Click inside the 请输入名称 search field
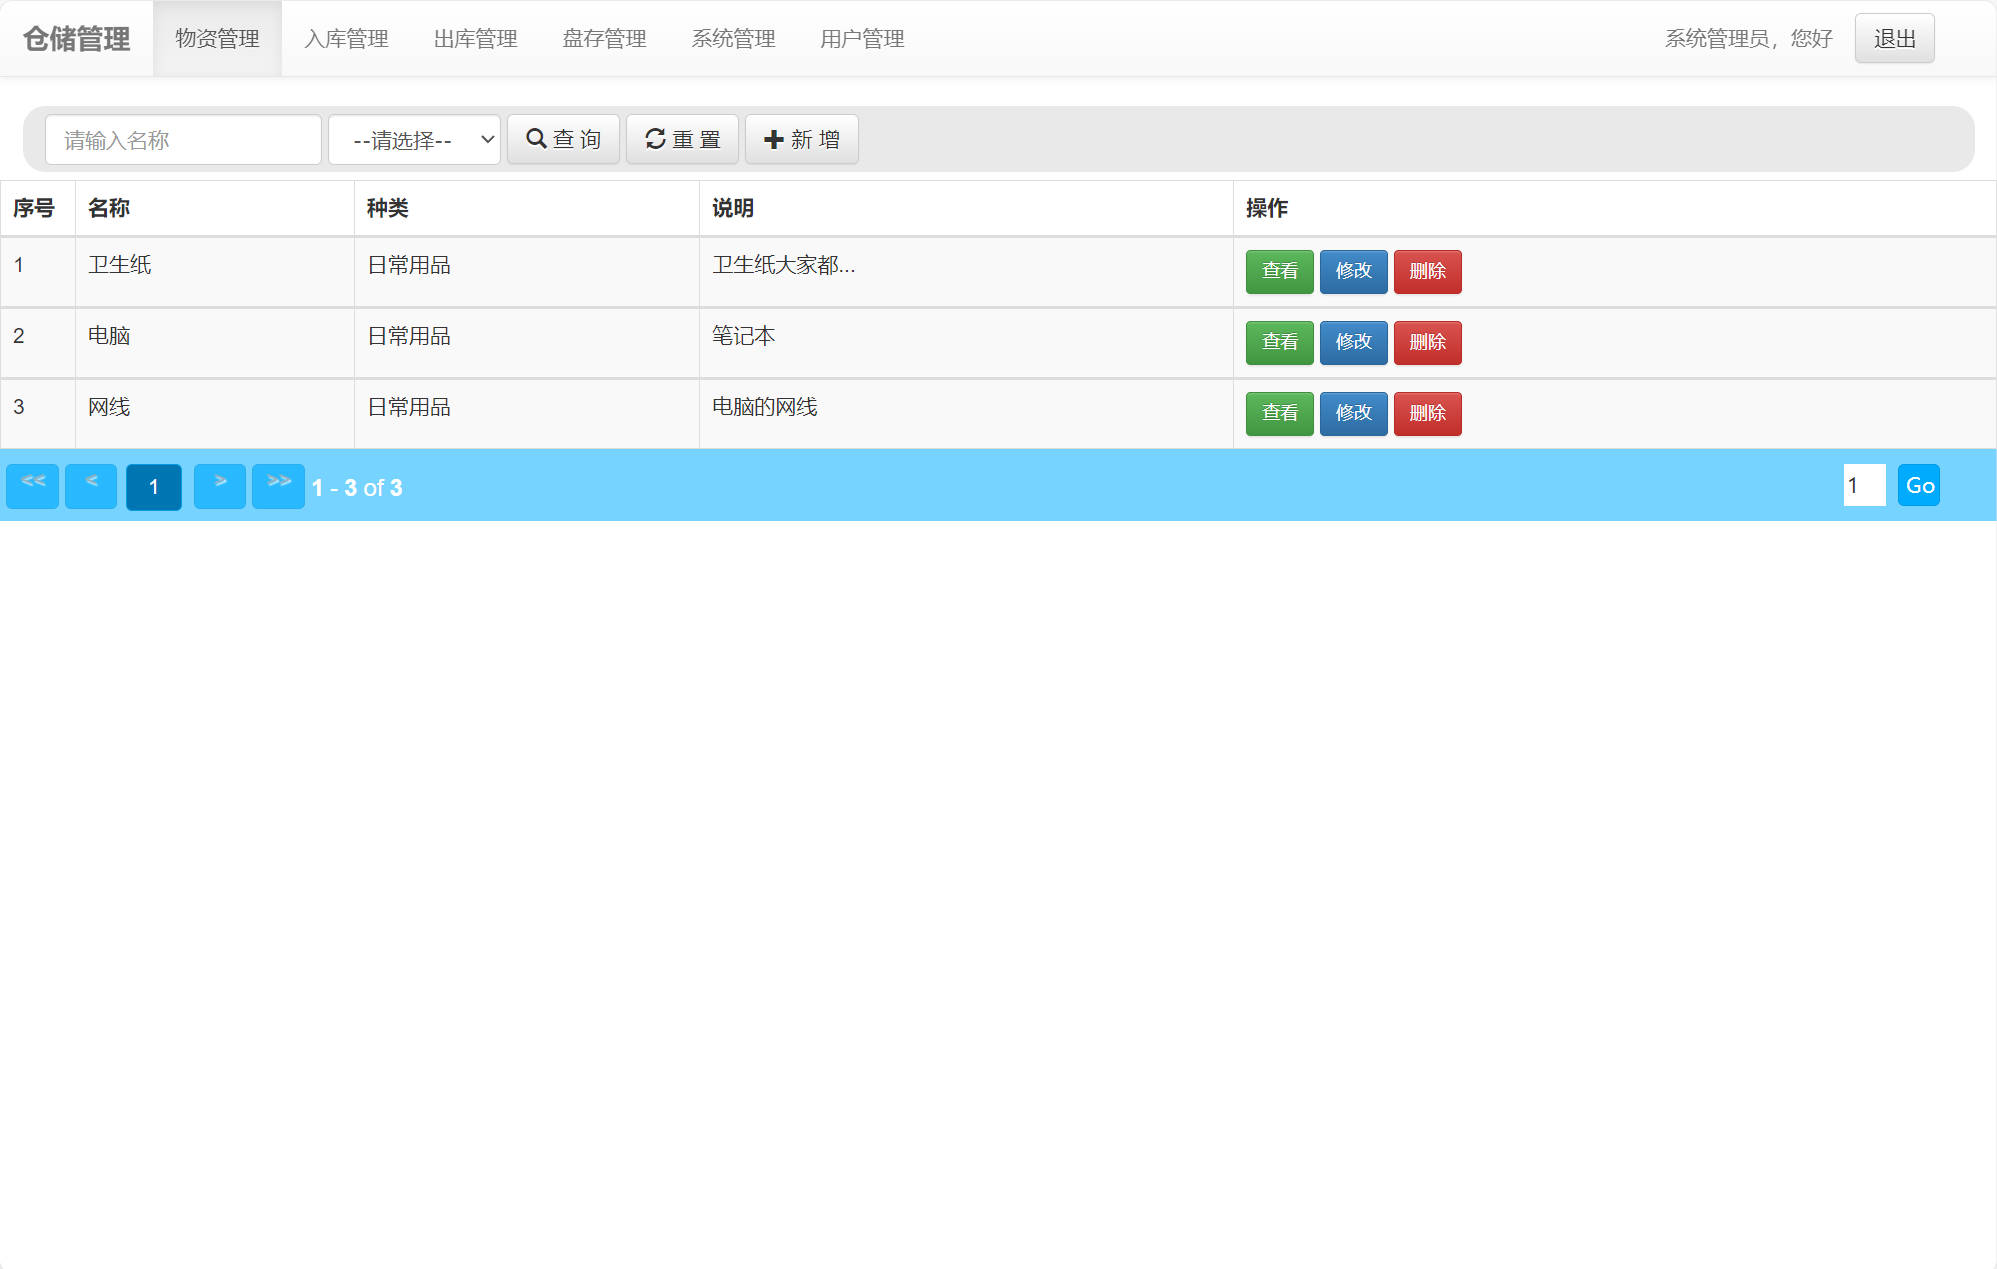The height and width of the screenshot is (1269, 1997). point(183,139)
